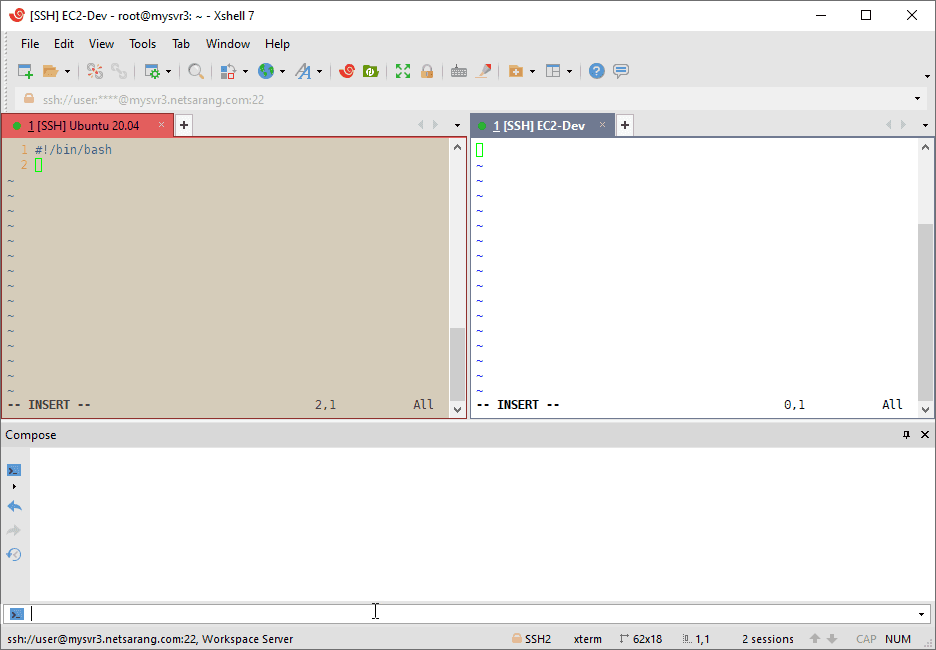936x650 pixels.
Task: Add a new tab beside EC2-Dev
Action: click(x=624, y=125)
